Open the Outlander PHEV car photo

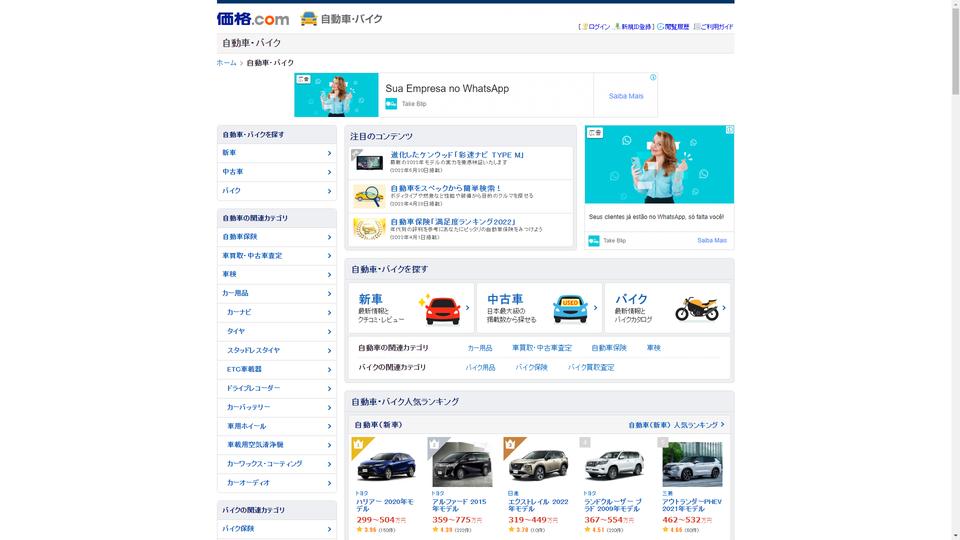point(692,464)
